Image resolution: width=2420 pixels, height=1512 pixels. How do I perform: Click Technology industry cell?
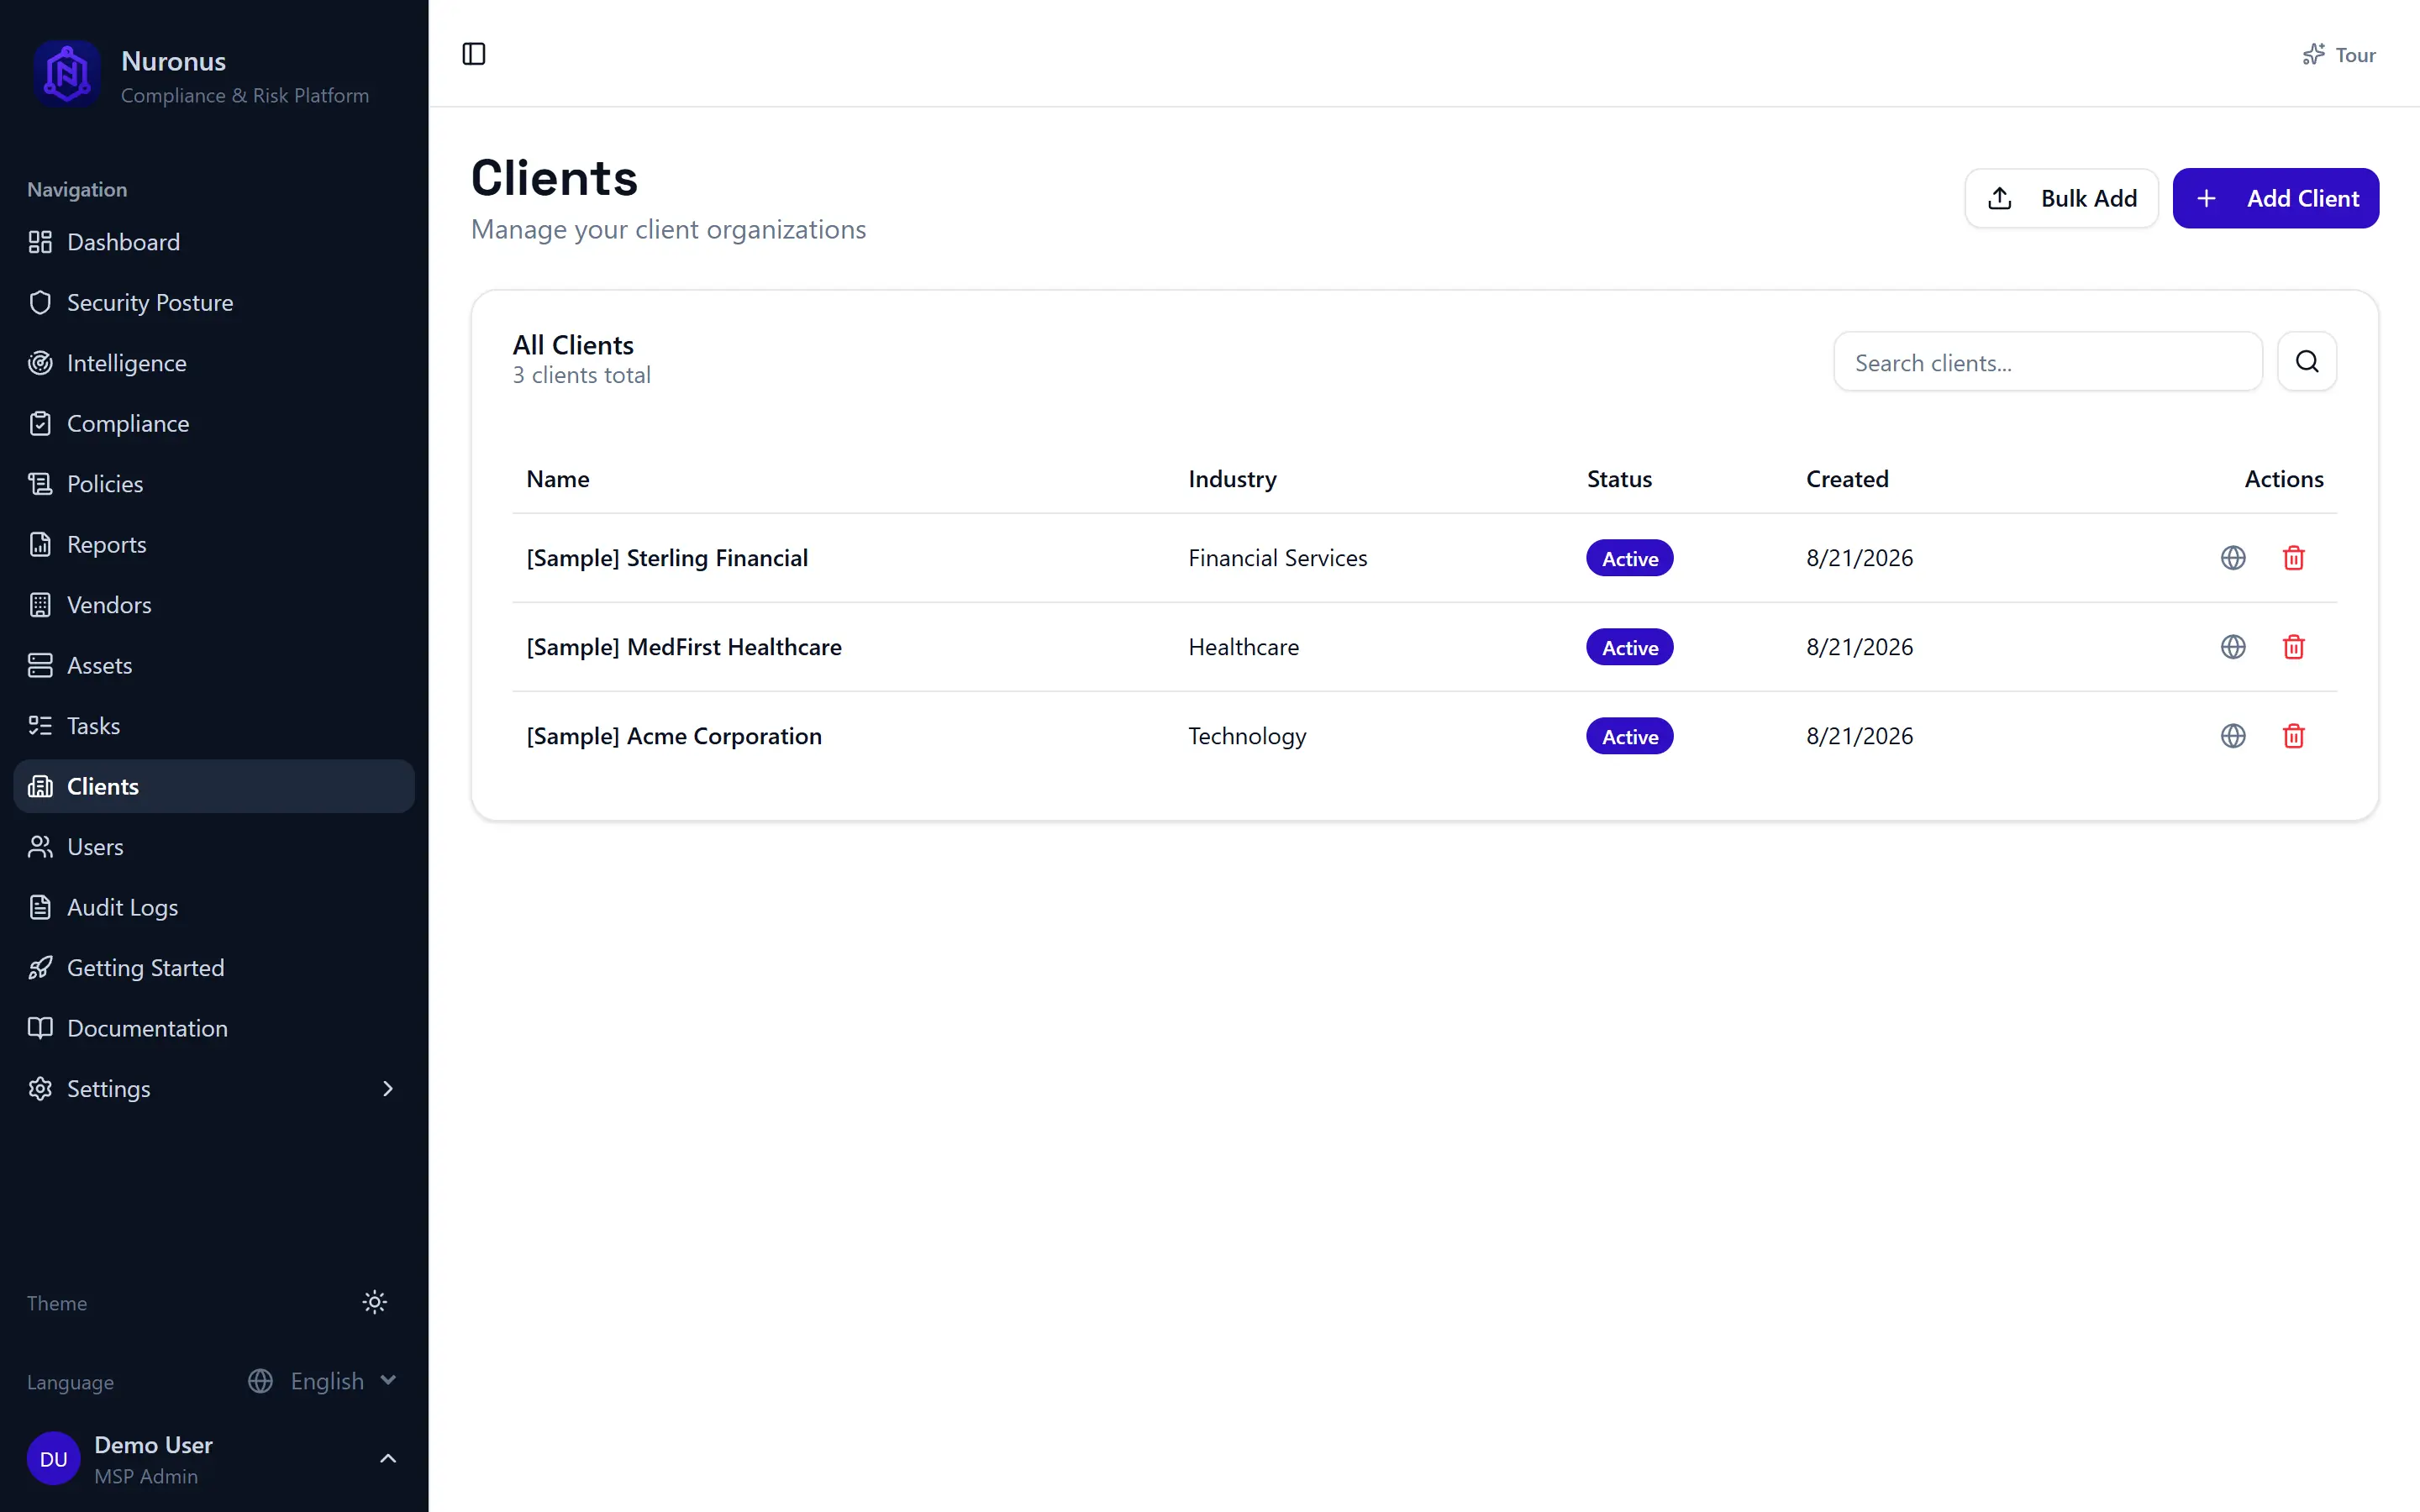(x=1247, y=736)
